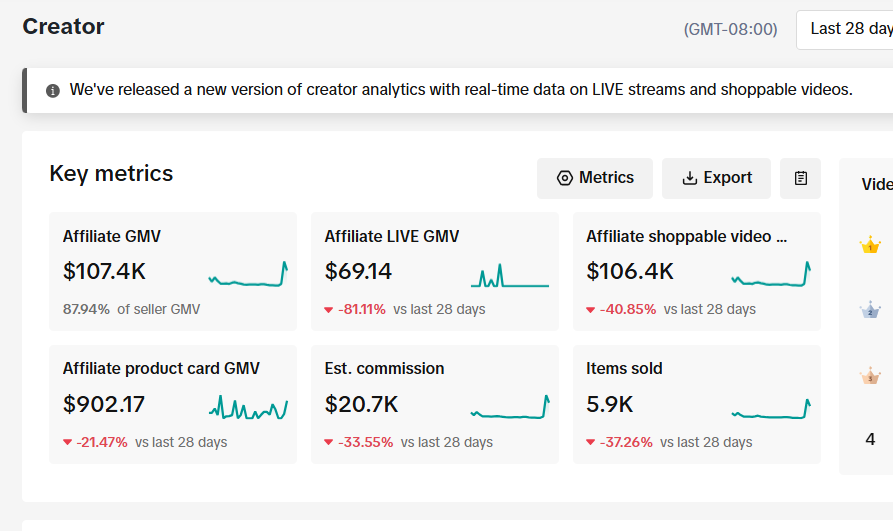Click the silver crown rank 2 icon

870,311
